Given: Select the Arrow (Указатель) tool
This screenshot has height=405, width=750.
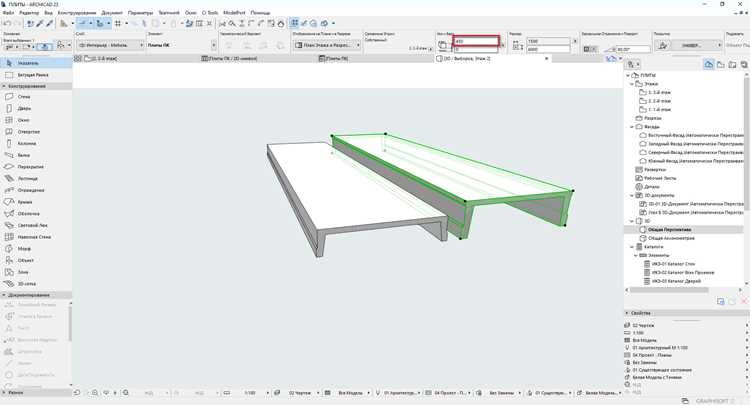Looking at the screenshot, I should pos(36,63).
